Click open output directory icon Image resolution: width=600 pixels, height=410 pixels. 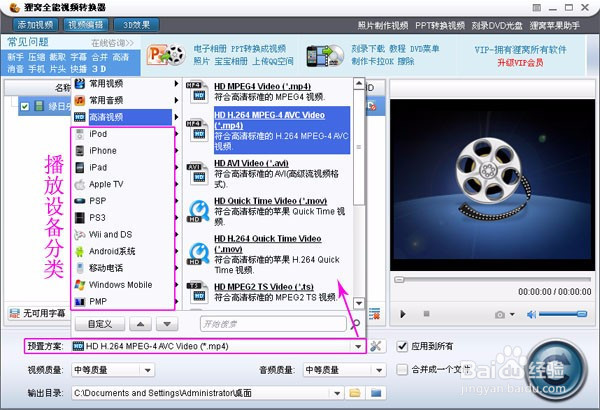(x=376, y=393)
